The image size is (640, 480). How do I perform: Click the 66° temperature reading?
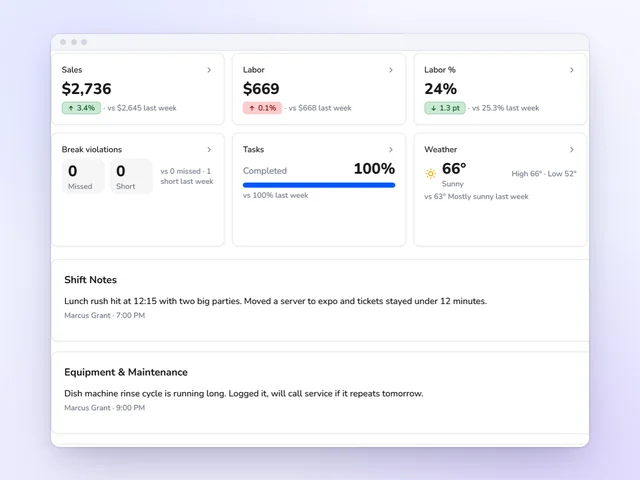pyautogui.click(x=454, y=168)
